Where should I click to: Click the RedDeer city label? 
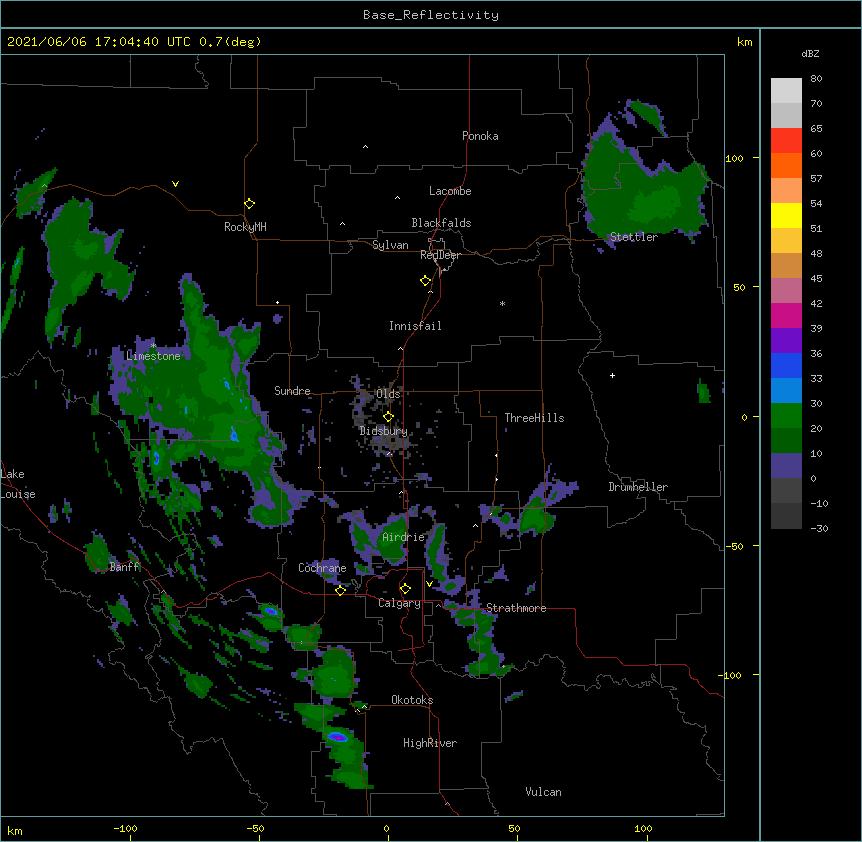click(440, 255)
